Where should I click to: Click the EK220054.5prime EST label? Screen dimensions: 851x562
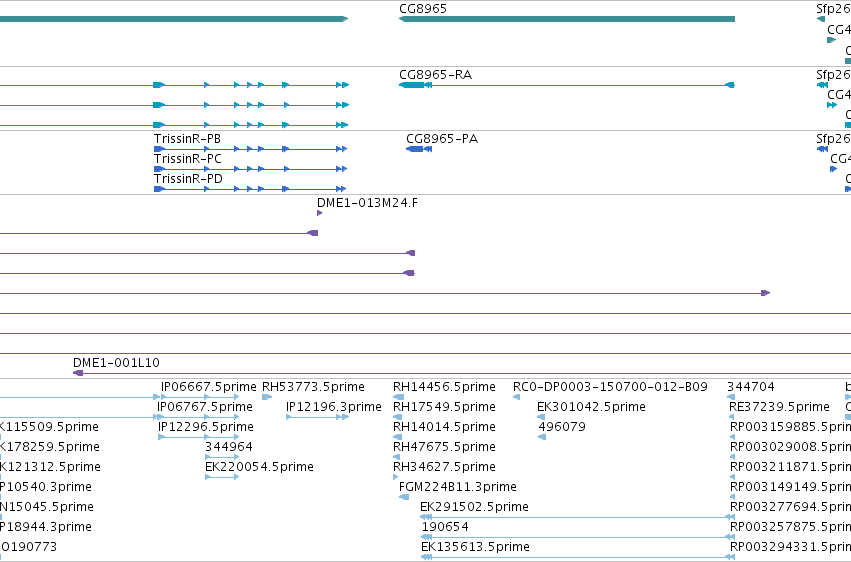(x=259, y=467)
